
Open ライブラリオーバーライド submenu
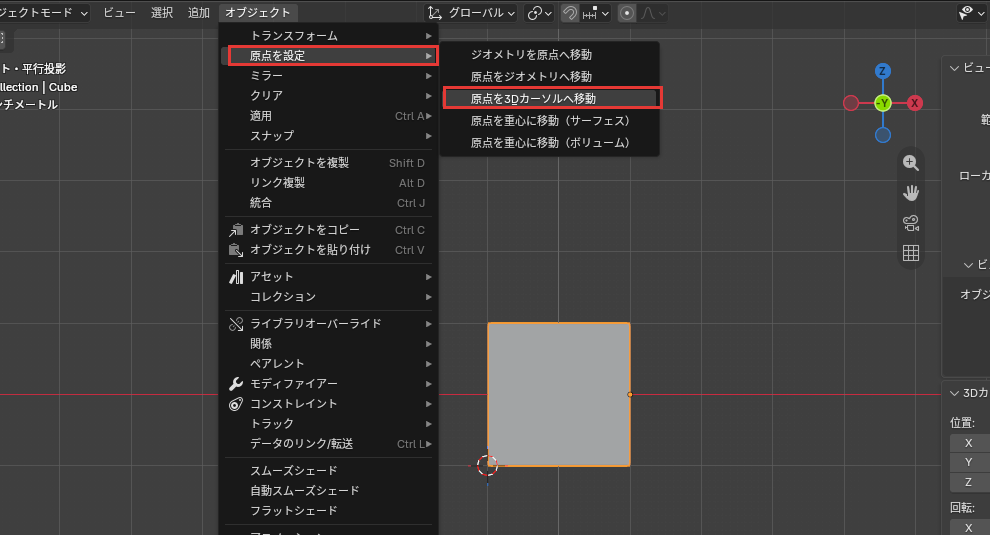point(329,324)
